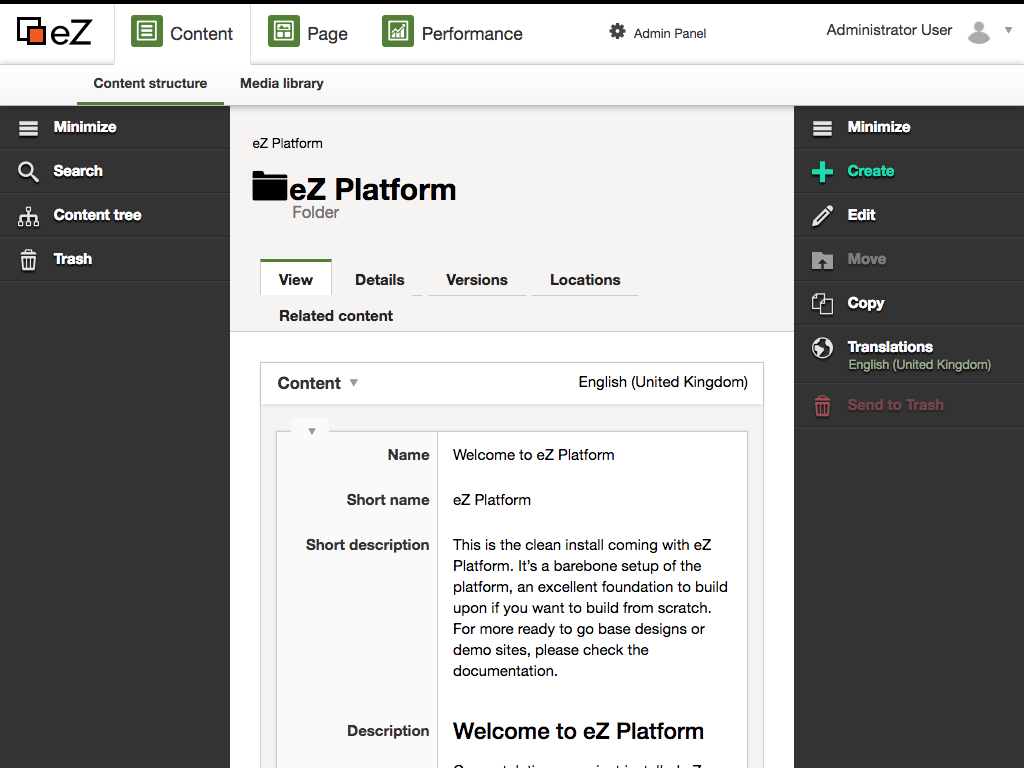Click the user avatar thumbnail
The height and width of the screenshot is (768, 1024).
tap(976, 30)
